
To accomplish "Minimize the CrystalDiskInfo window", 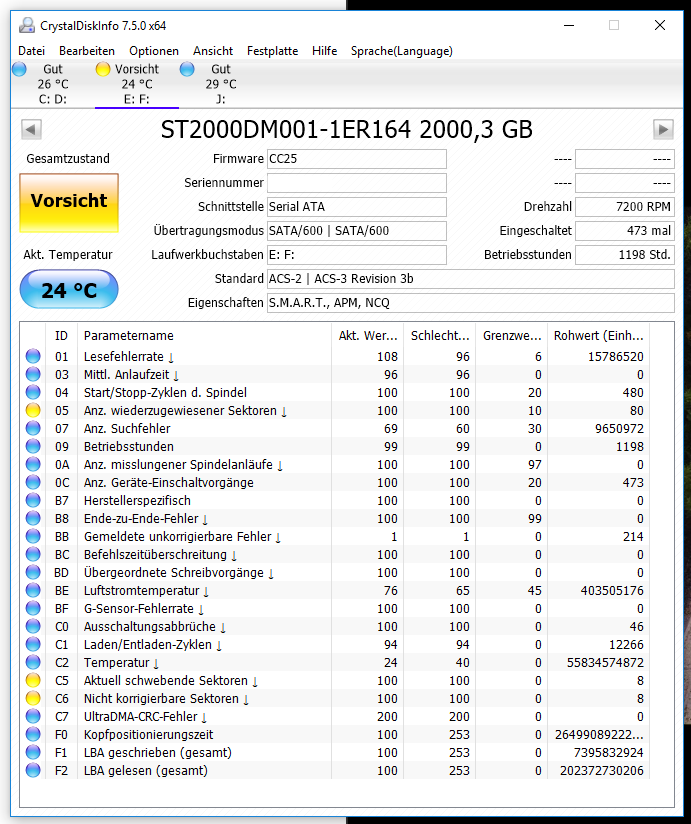I will click(x=569, y=25).
